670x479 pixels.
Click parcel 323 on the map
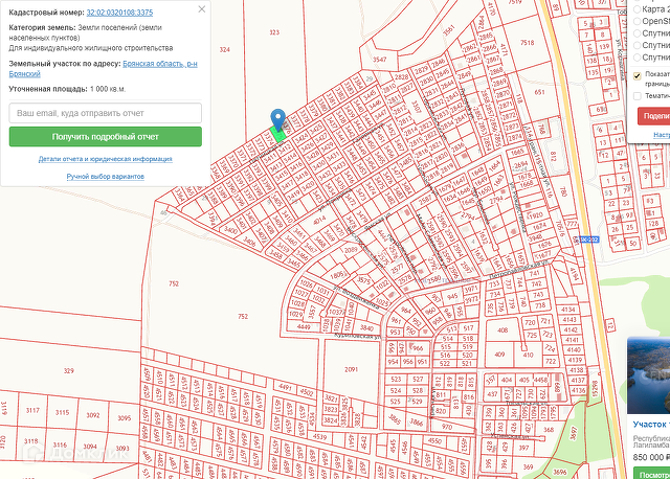point(274,32)
